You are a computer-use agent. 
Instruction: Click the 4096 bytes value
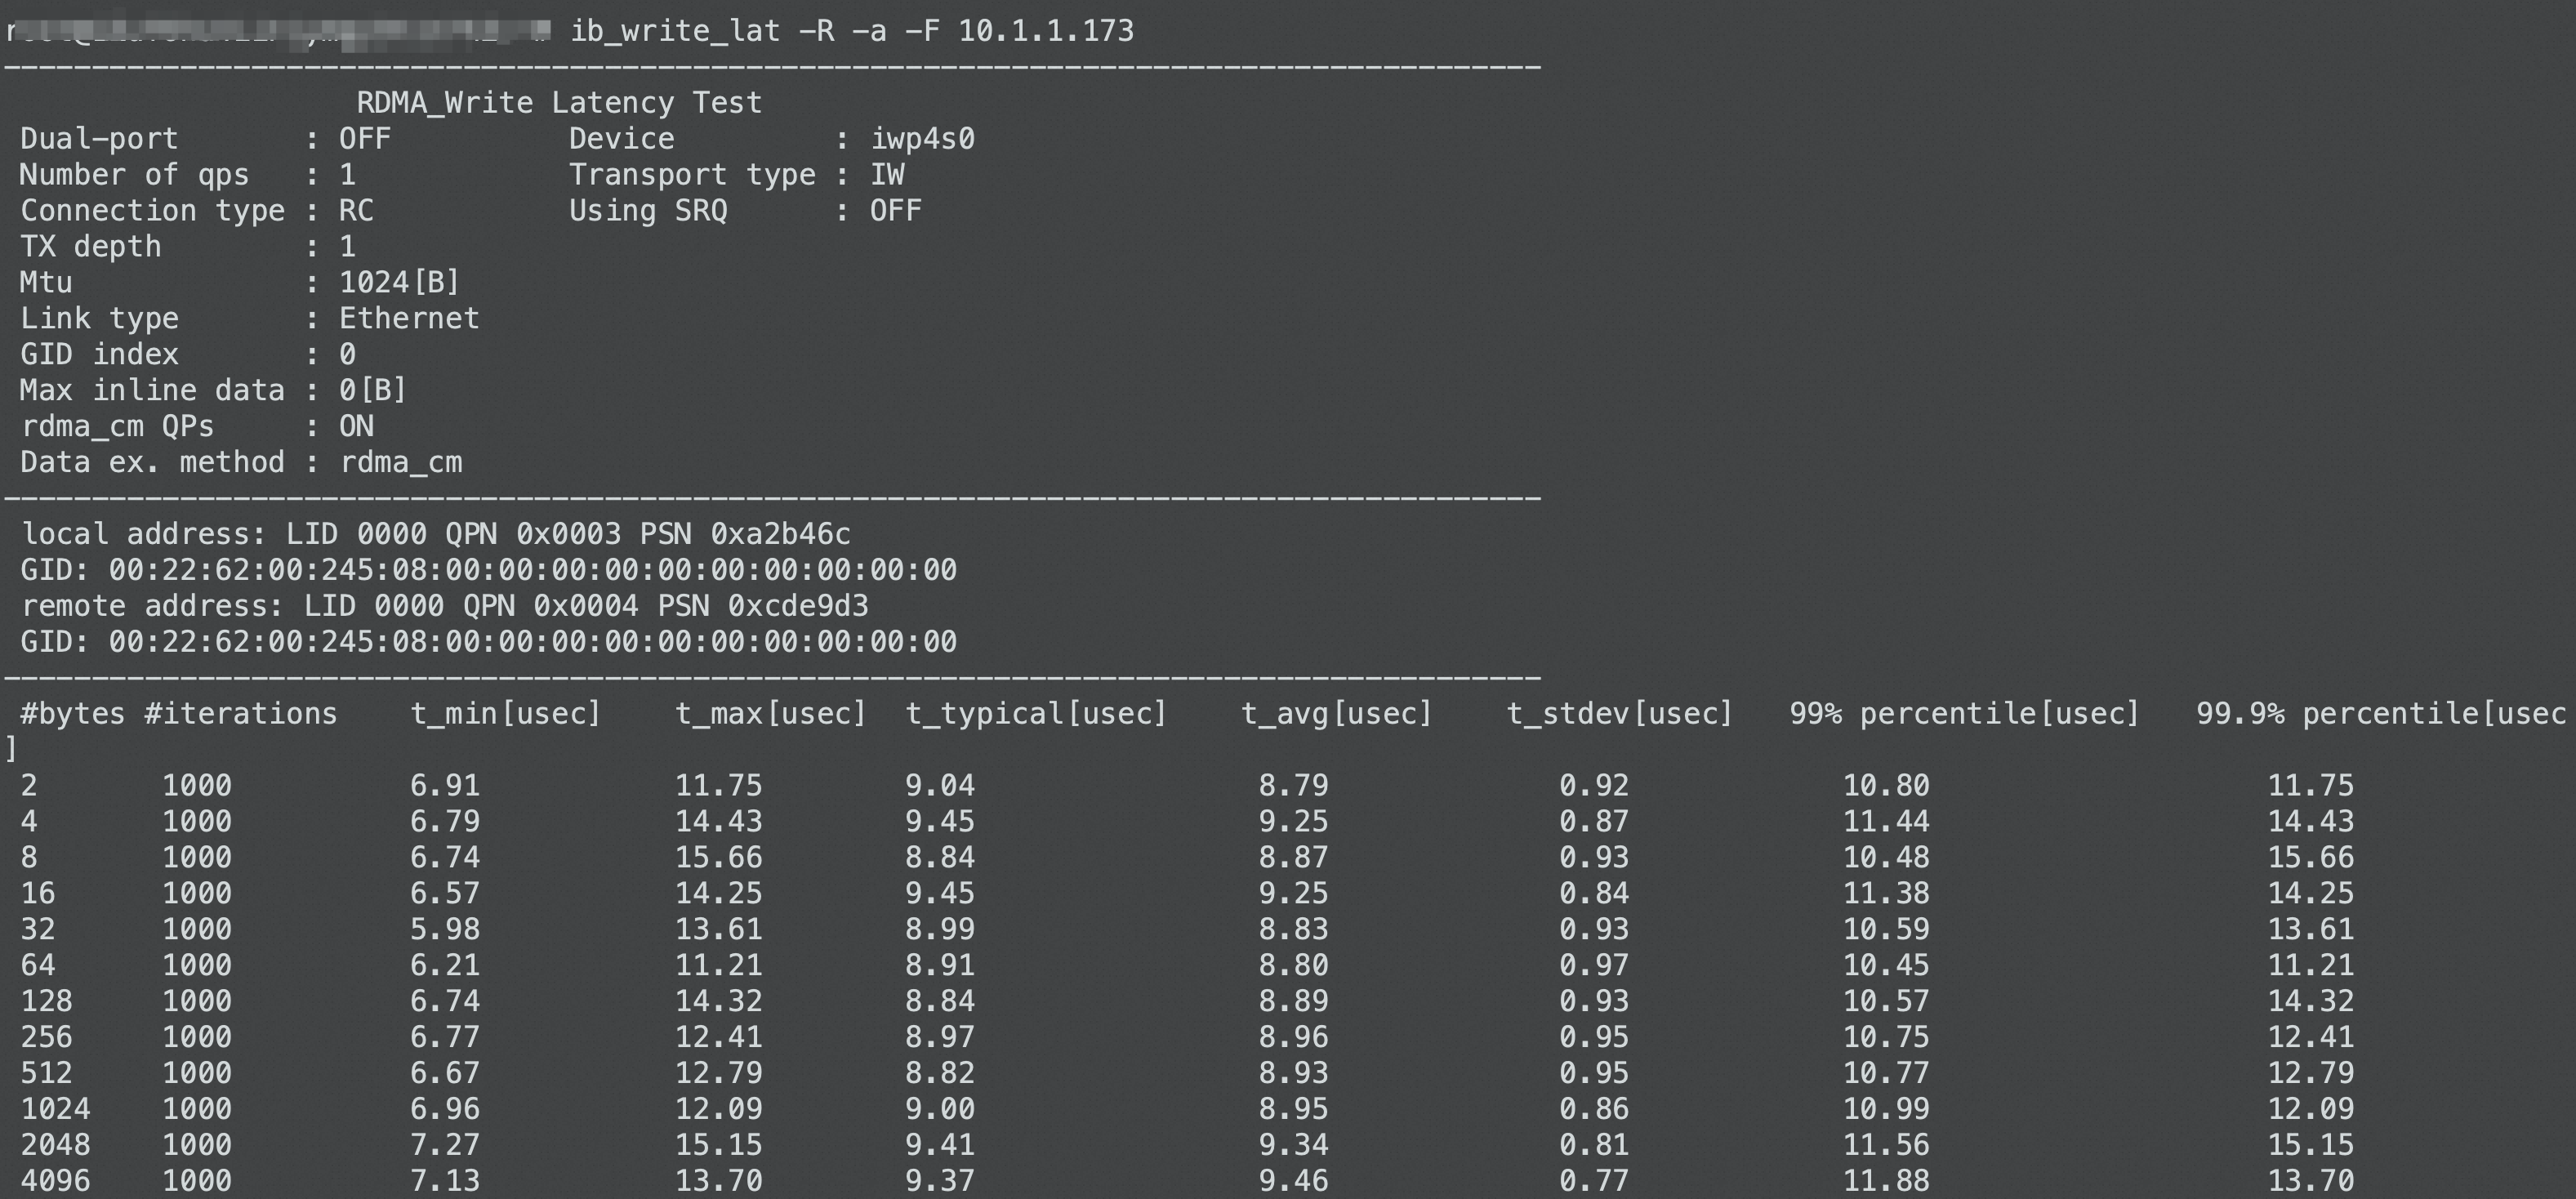pos(55,1182)
